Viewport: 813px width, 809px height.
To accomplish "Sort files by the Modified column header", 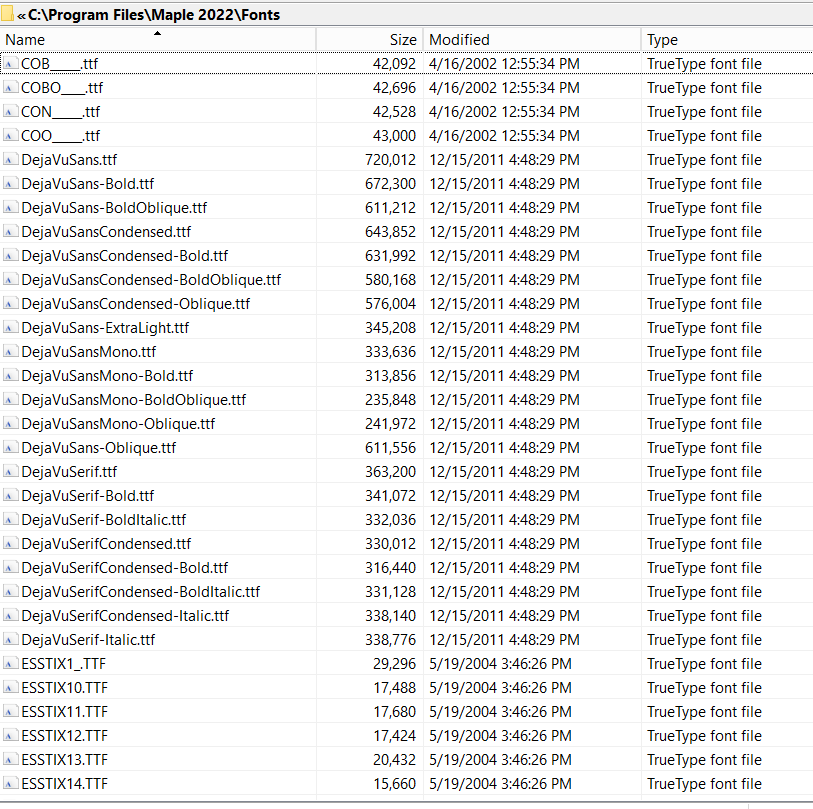I will [x=532, y=39].
